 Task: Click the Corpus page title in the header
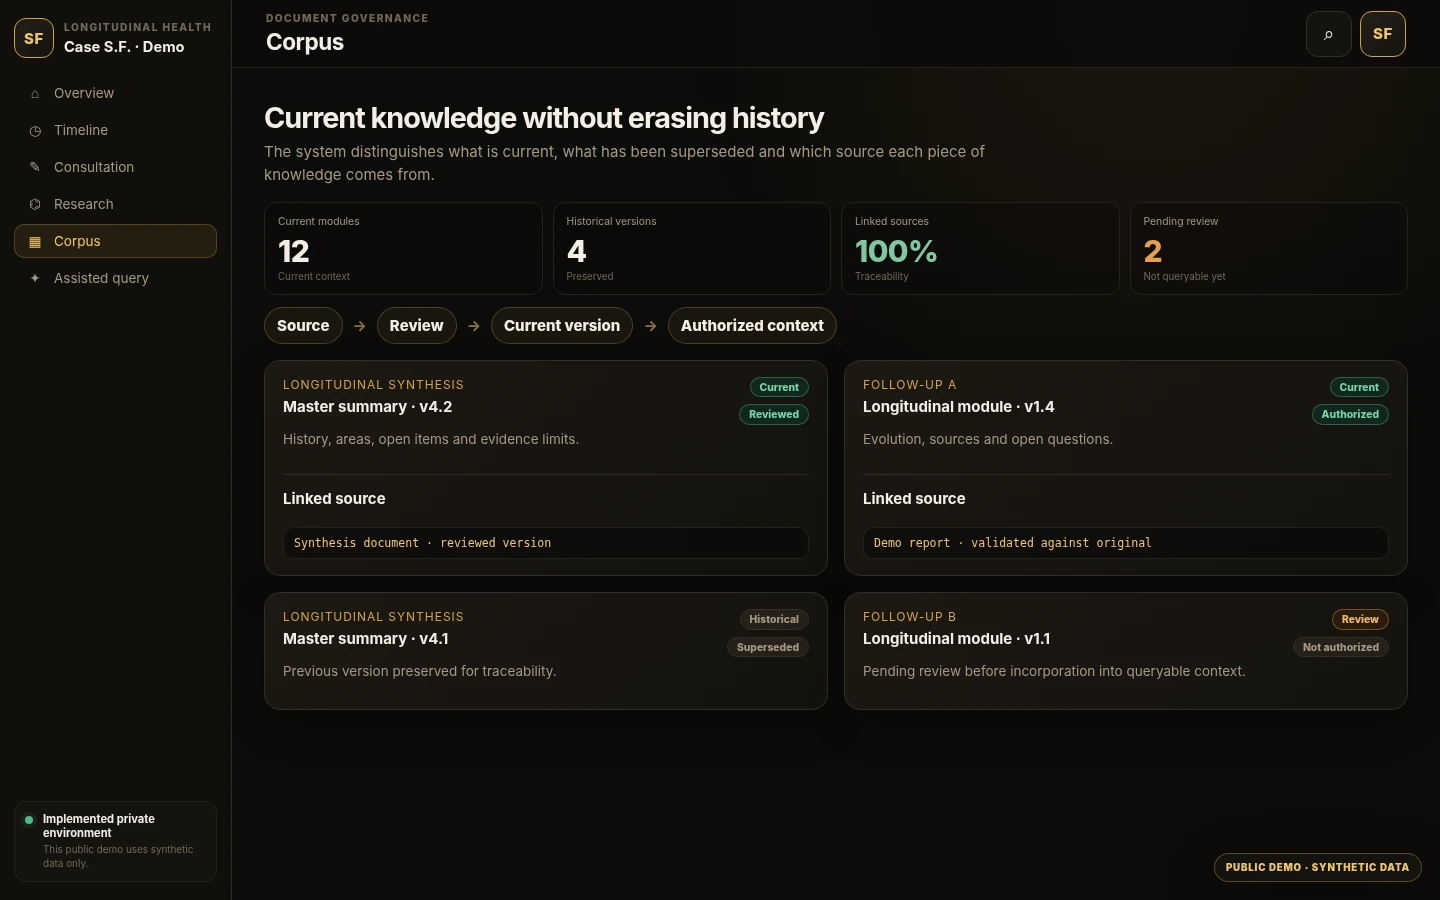(x=305, y=42)
